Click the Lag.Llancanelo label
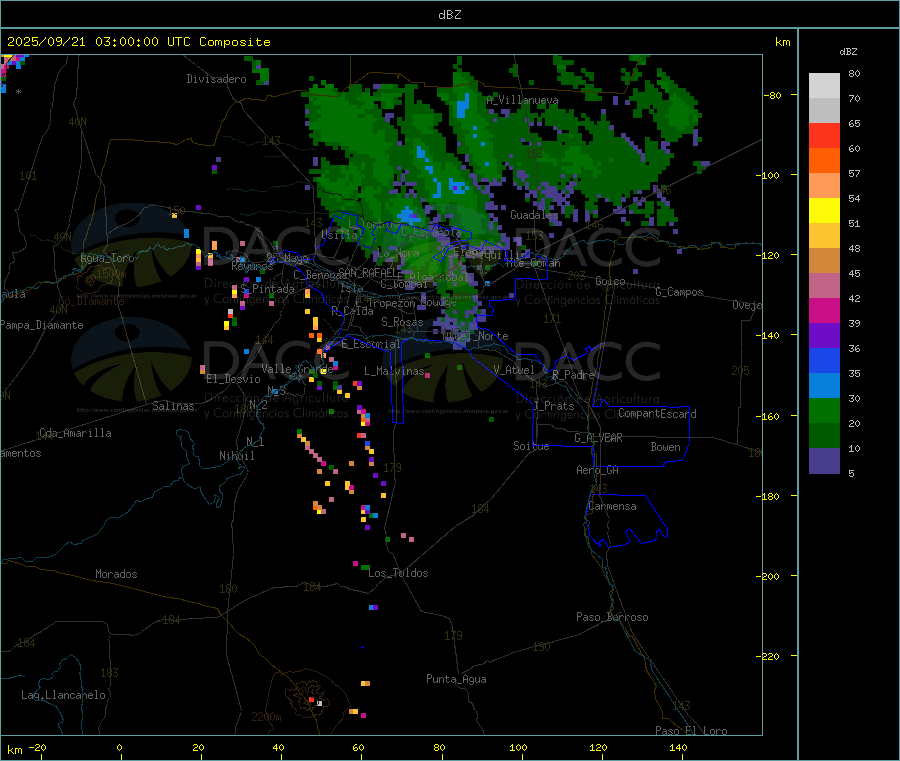This screenshot has height=761, width=900. coord(63,695)
